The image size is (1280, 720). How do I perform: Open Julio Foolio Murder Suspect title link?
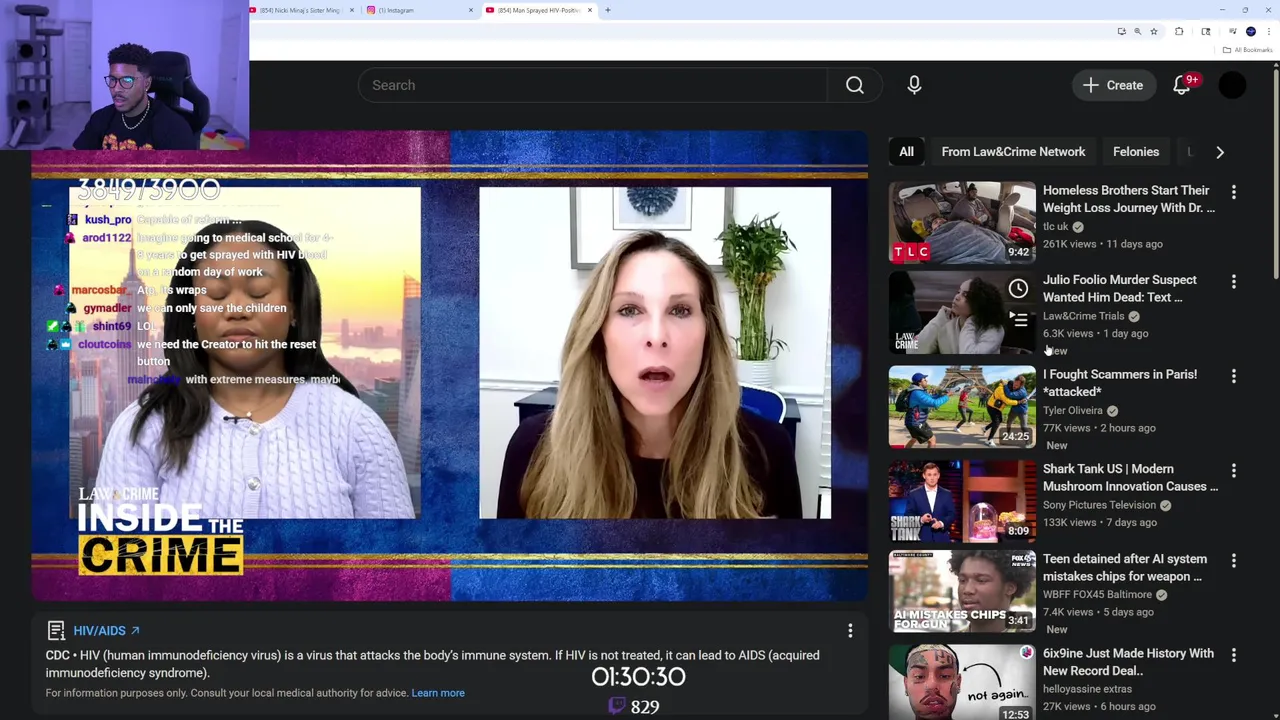tap(1120, 288)
